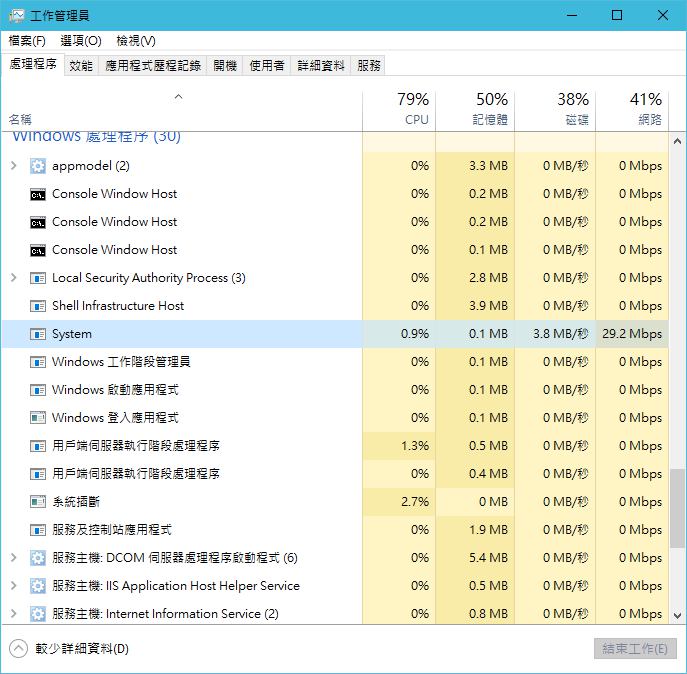Click the Windows 工作階段管理員 icon

(38, 362)
